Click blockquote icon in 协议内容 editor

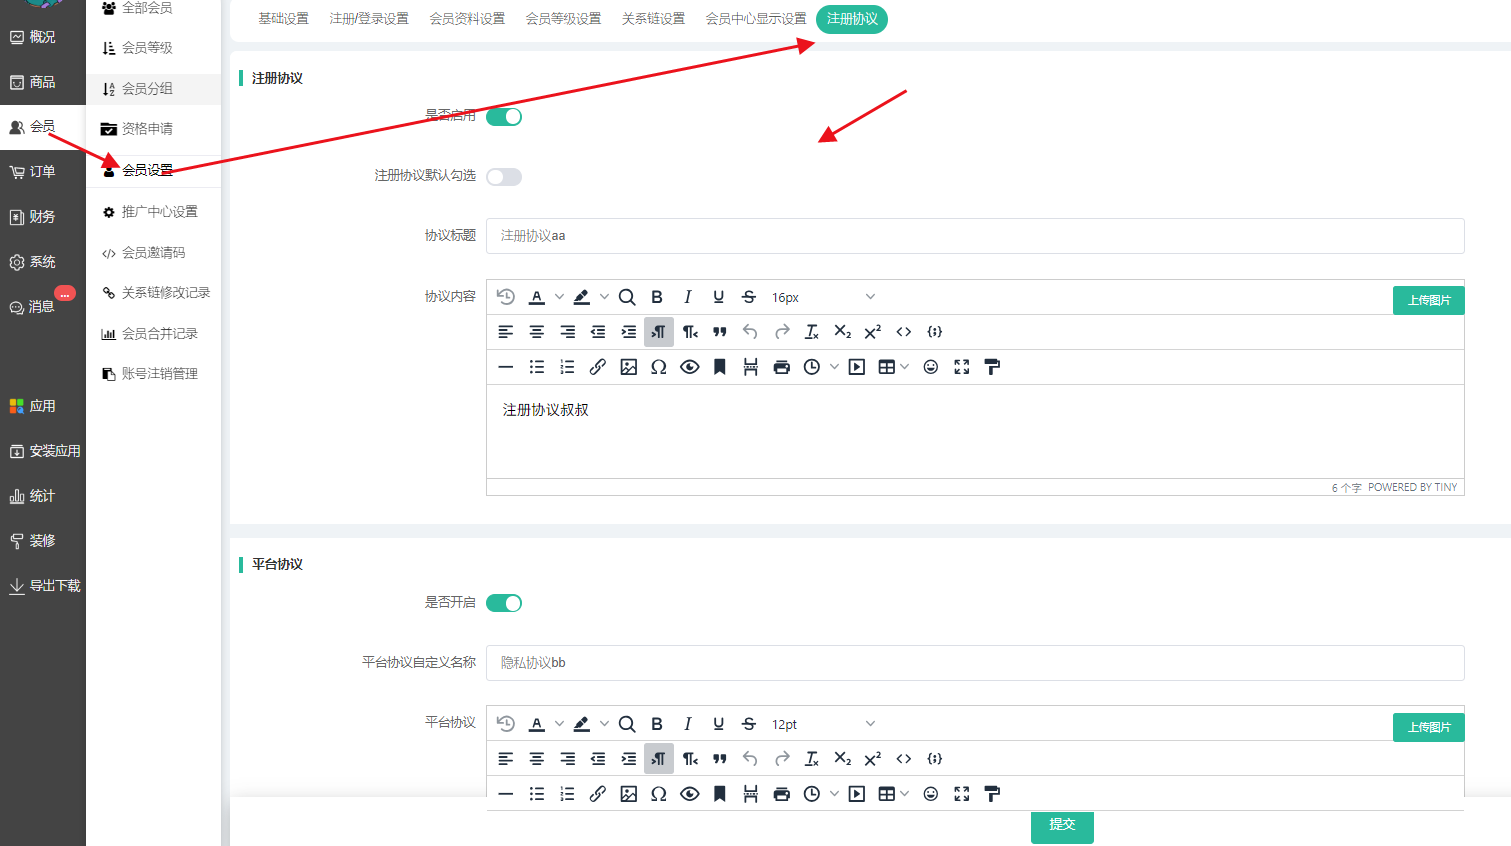tap(720, 332)
